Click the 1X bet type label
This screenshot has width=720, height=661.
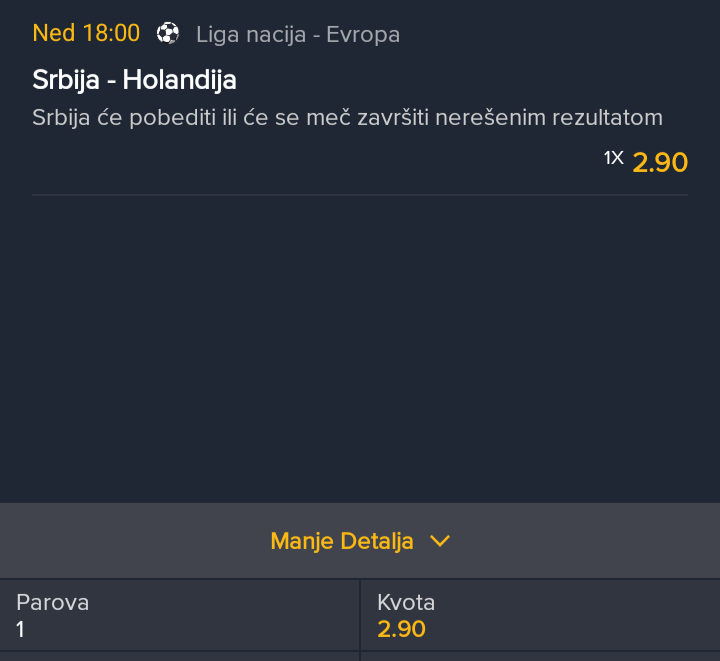613,158
